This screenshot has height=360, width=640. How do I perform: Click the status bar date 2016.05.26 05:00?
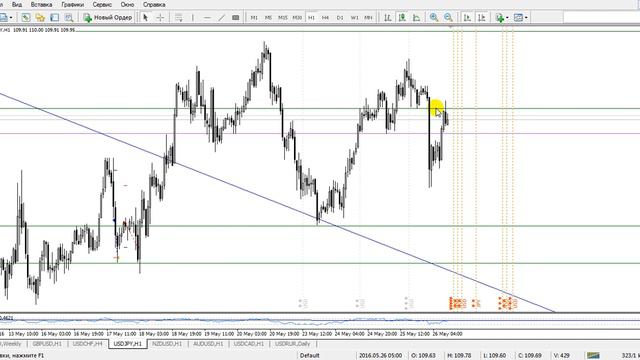[x=380, y=356]
